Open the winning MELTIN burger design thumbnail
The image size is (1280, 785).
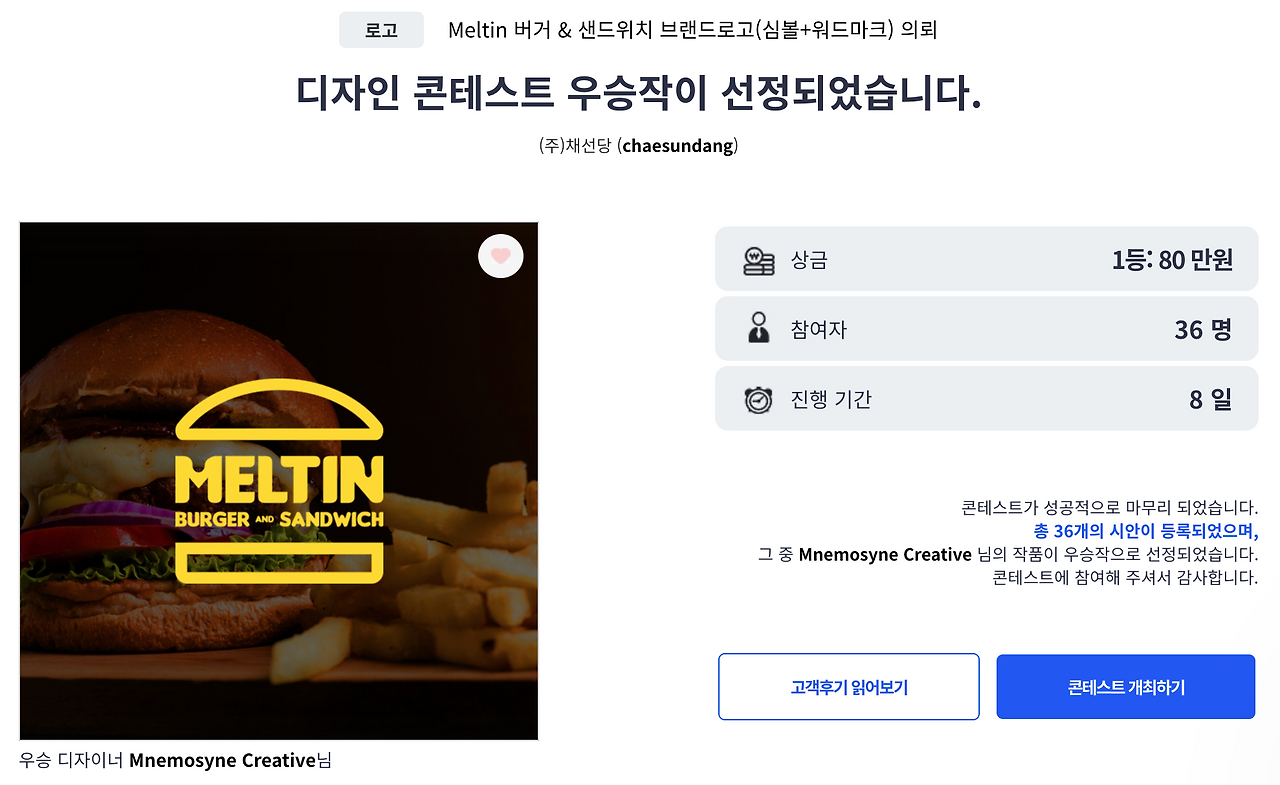tap(279, 481)
